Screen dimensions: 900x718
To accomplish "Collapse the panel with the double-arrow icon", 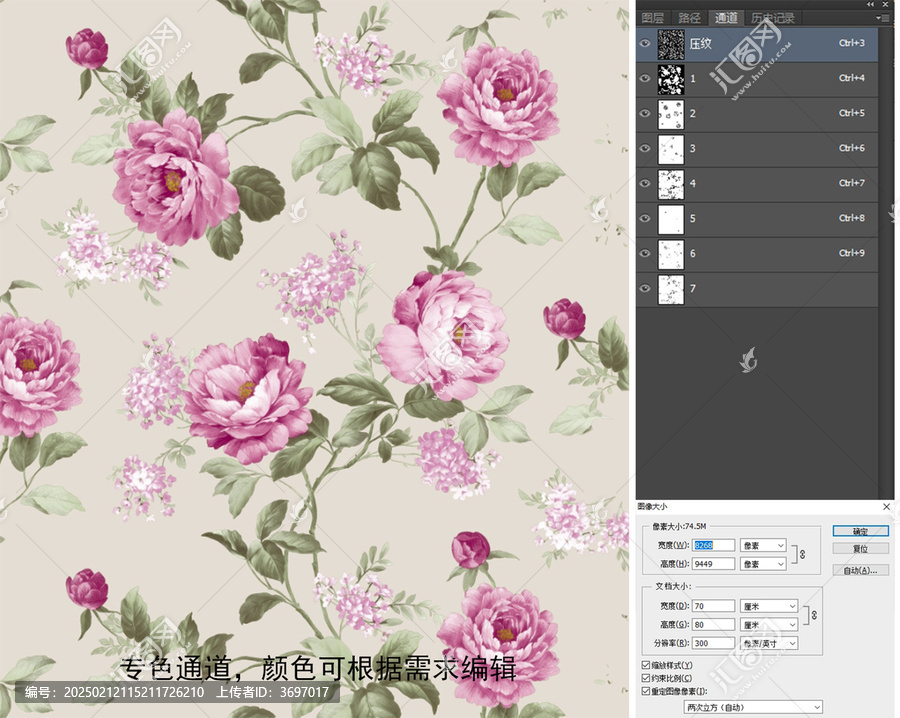I will click(x=871, y=4).
